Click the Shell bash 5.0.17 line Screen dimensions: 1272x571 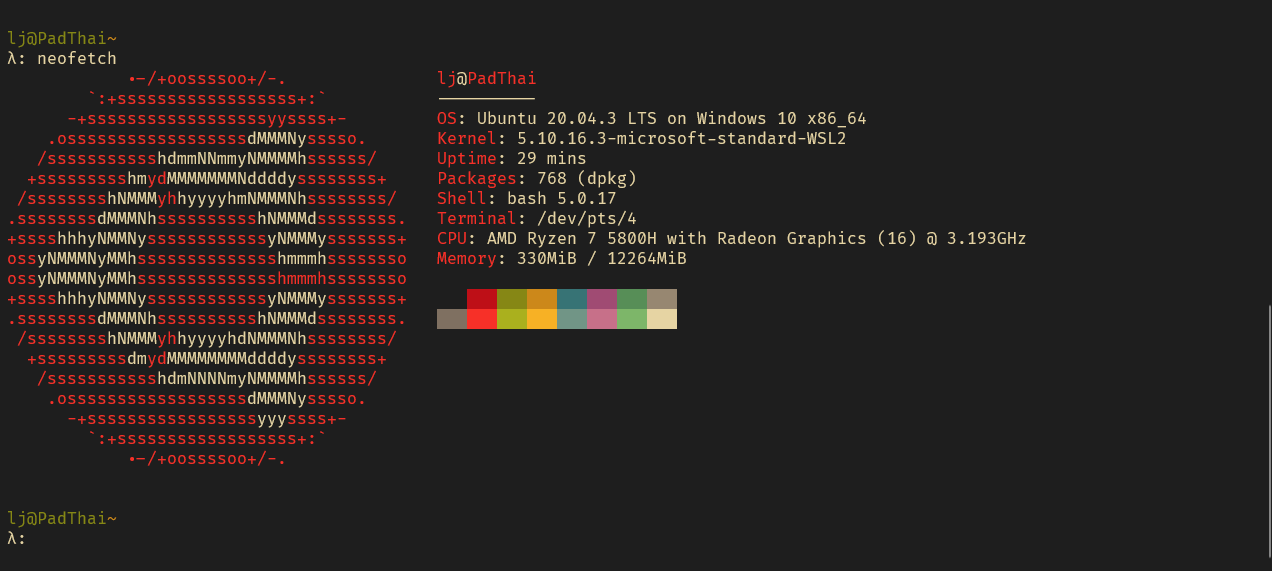point(527,199)
